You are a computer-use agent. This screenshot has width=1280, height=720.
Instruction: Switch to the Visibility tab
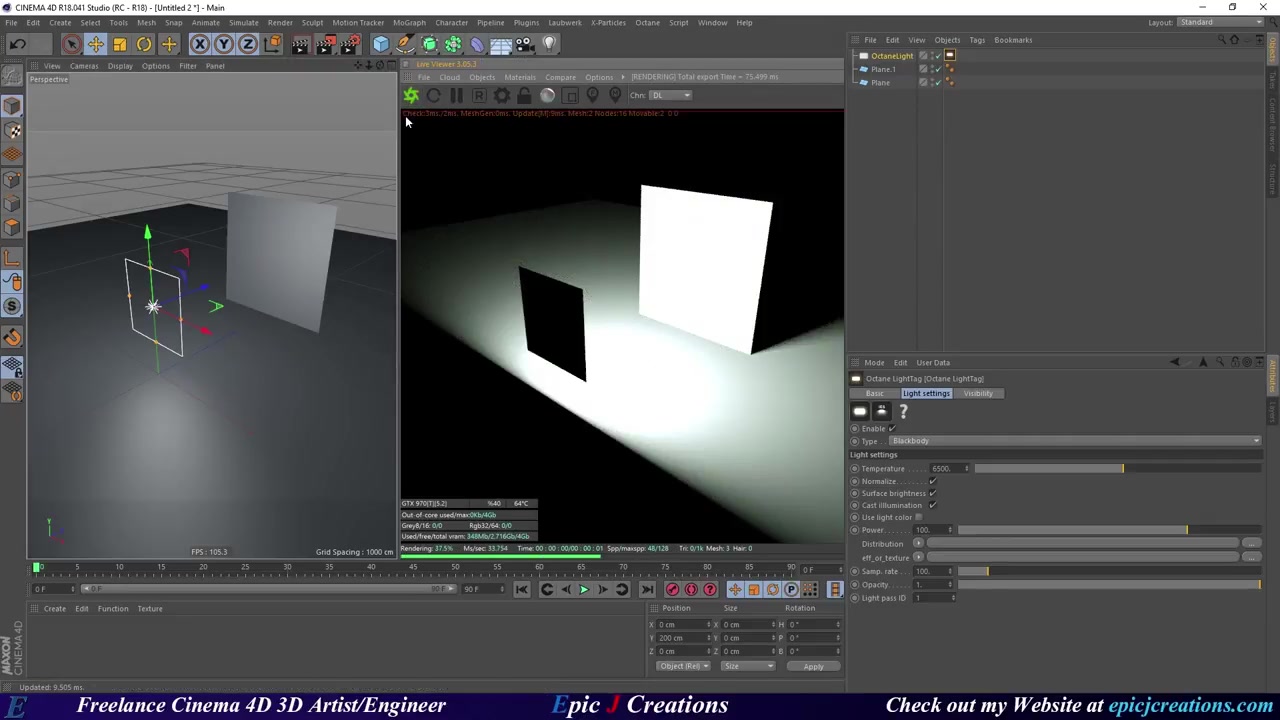(x=978, y=393)
